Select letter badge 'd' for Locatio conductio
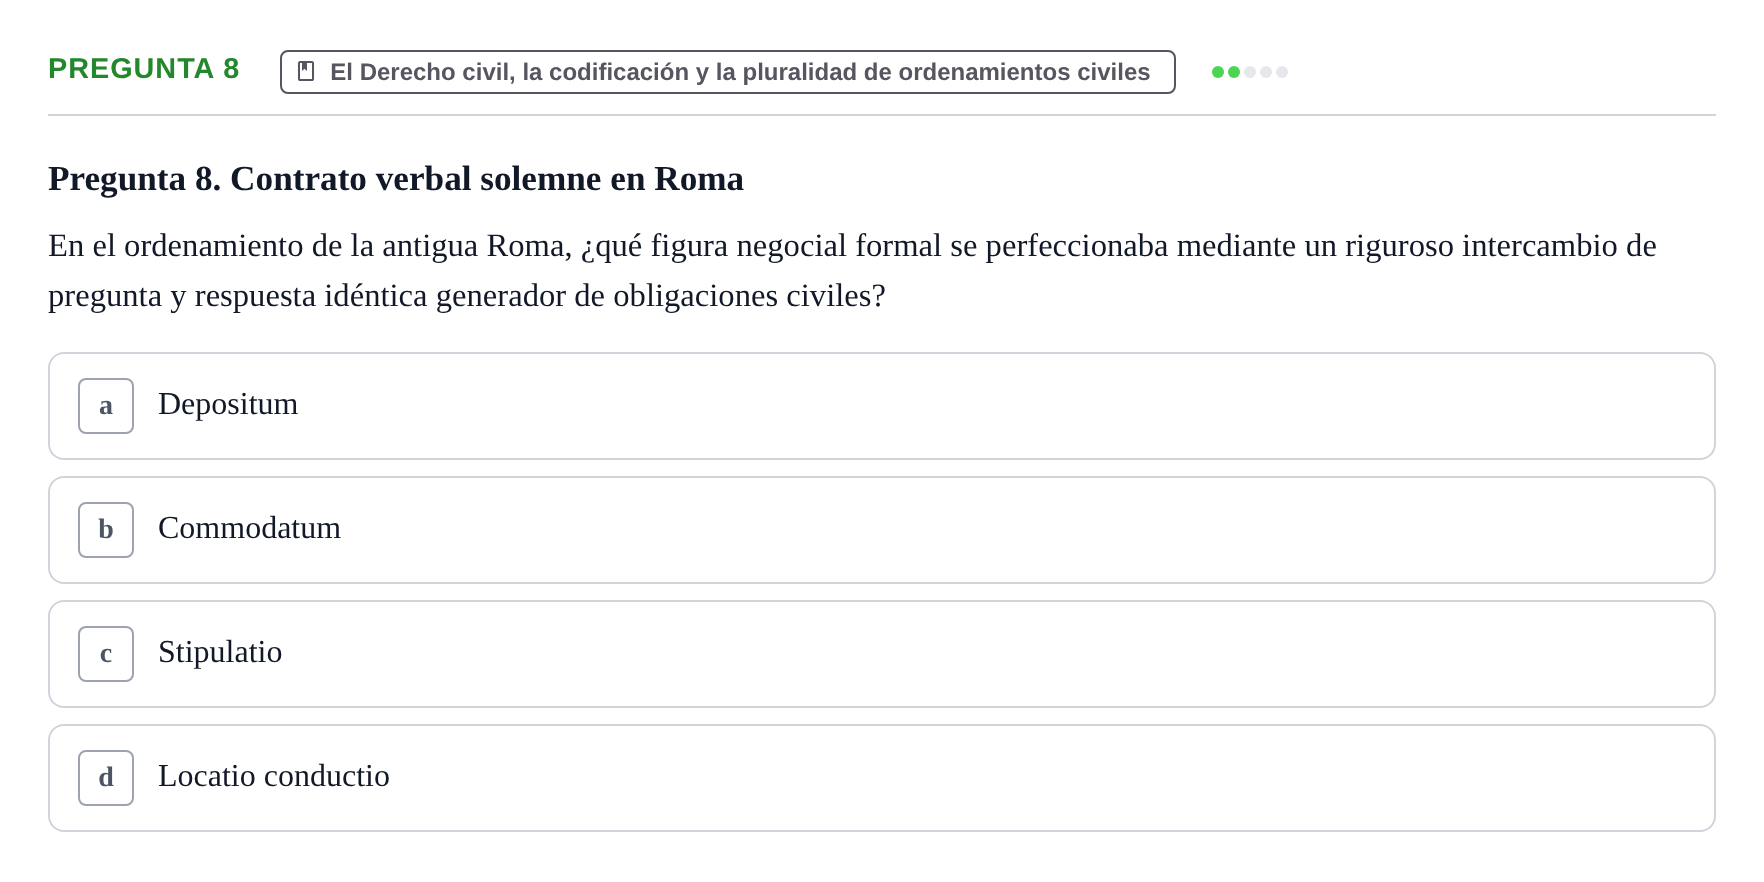The width and height of the screenshot is (1764, 882). [x=106, y=778]
